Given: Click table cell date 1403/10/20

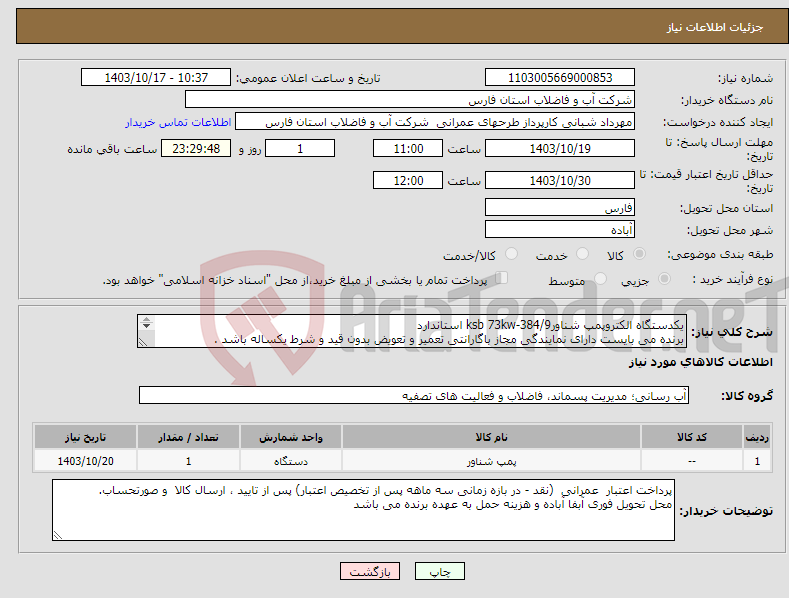Looking at the screenshot, I should (86, 461).
